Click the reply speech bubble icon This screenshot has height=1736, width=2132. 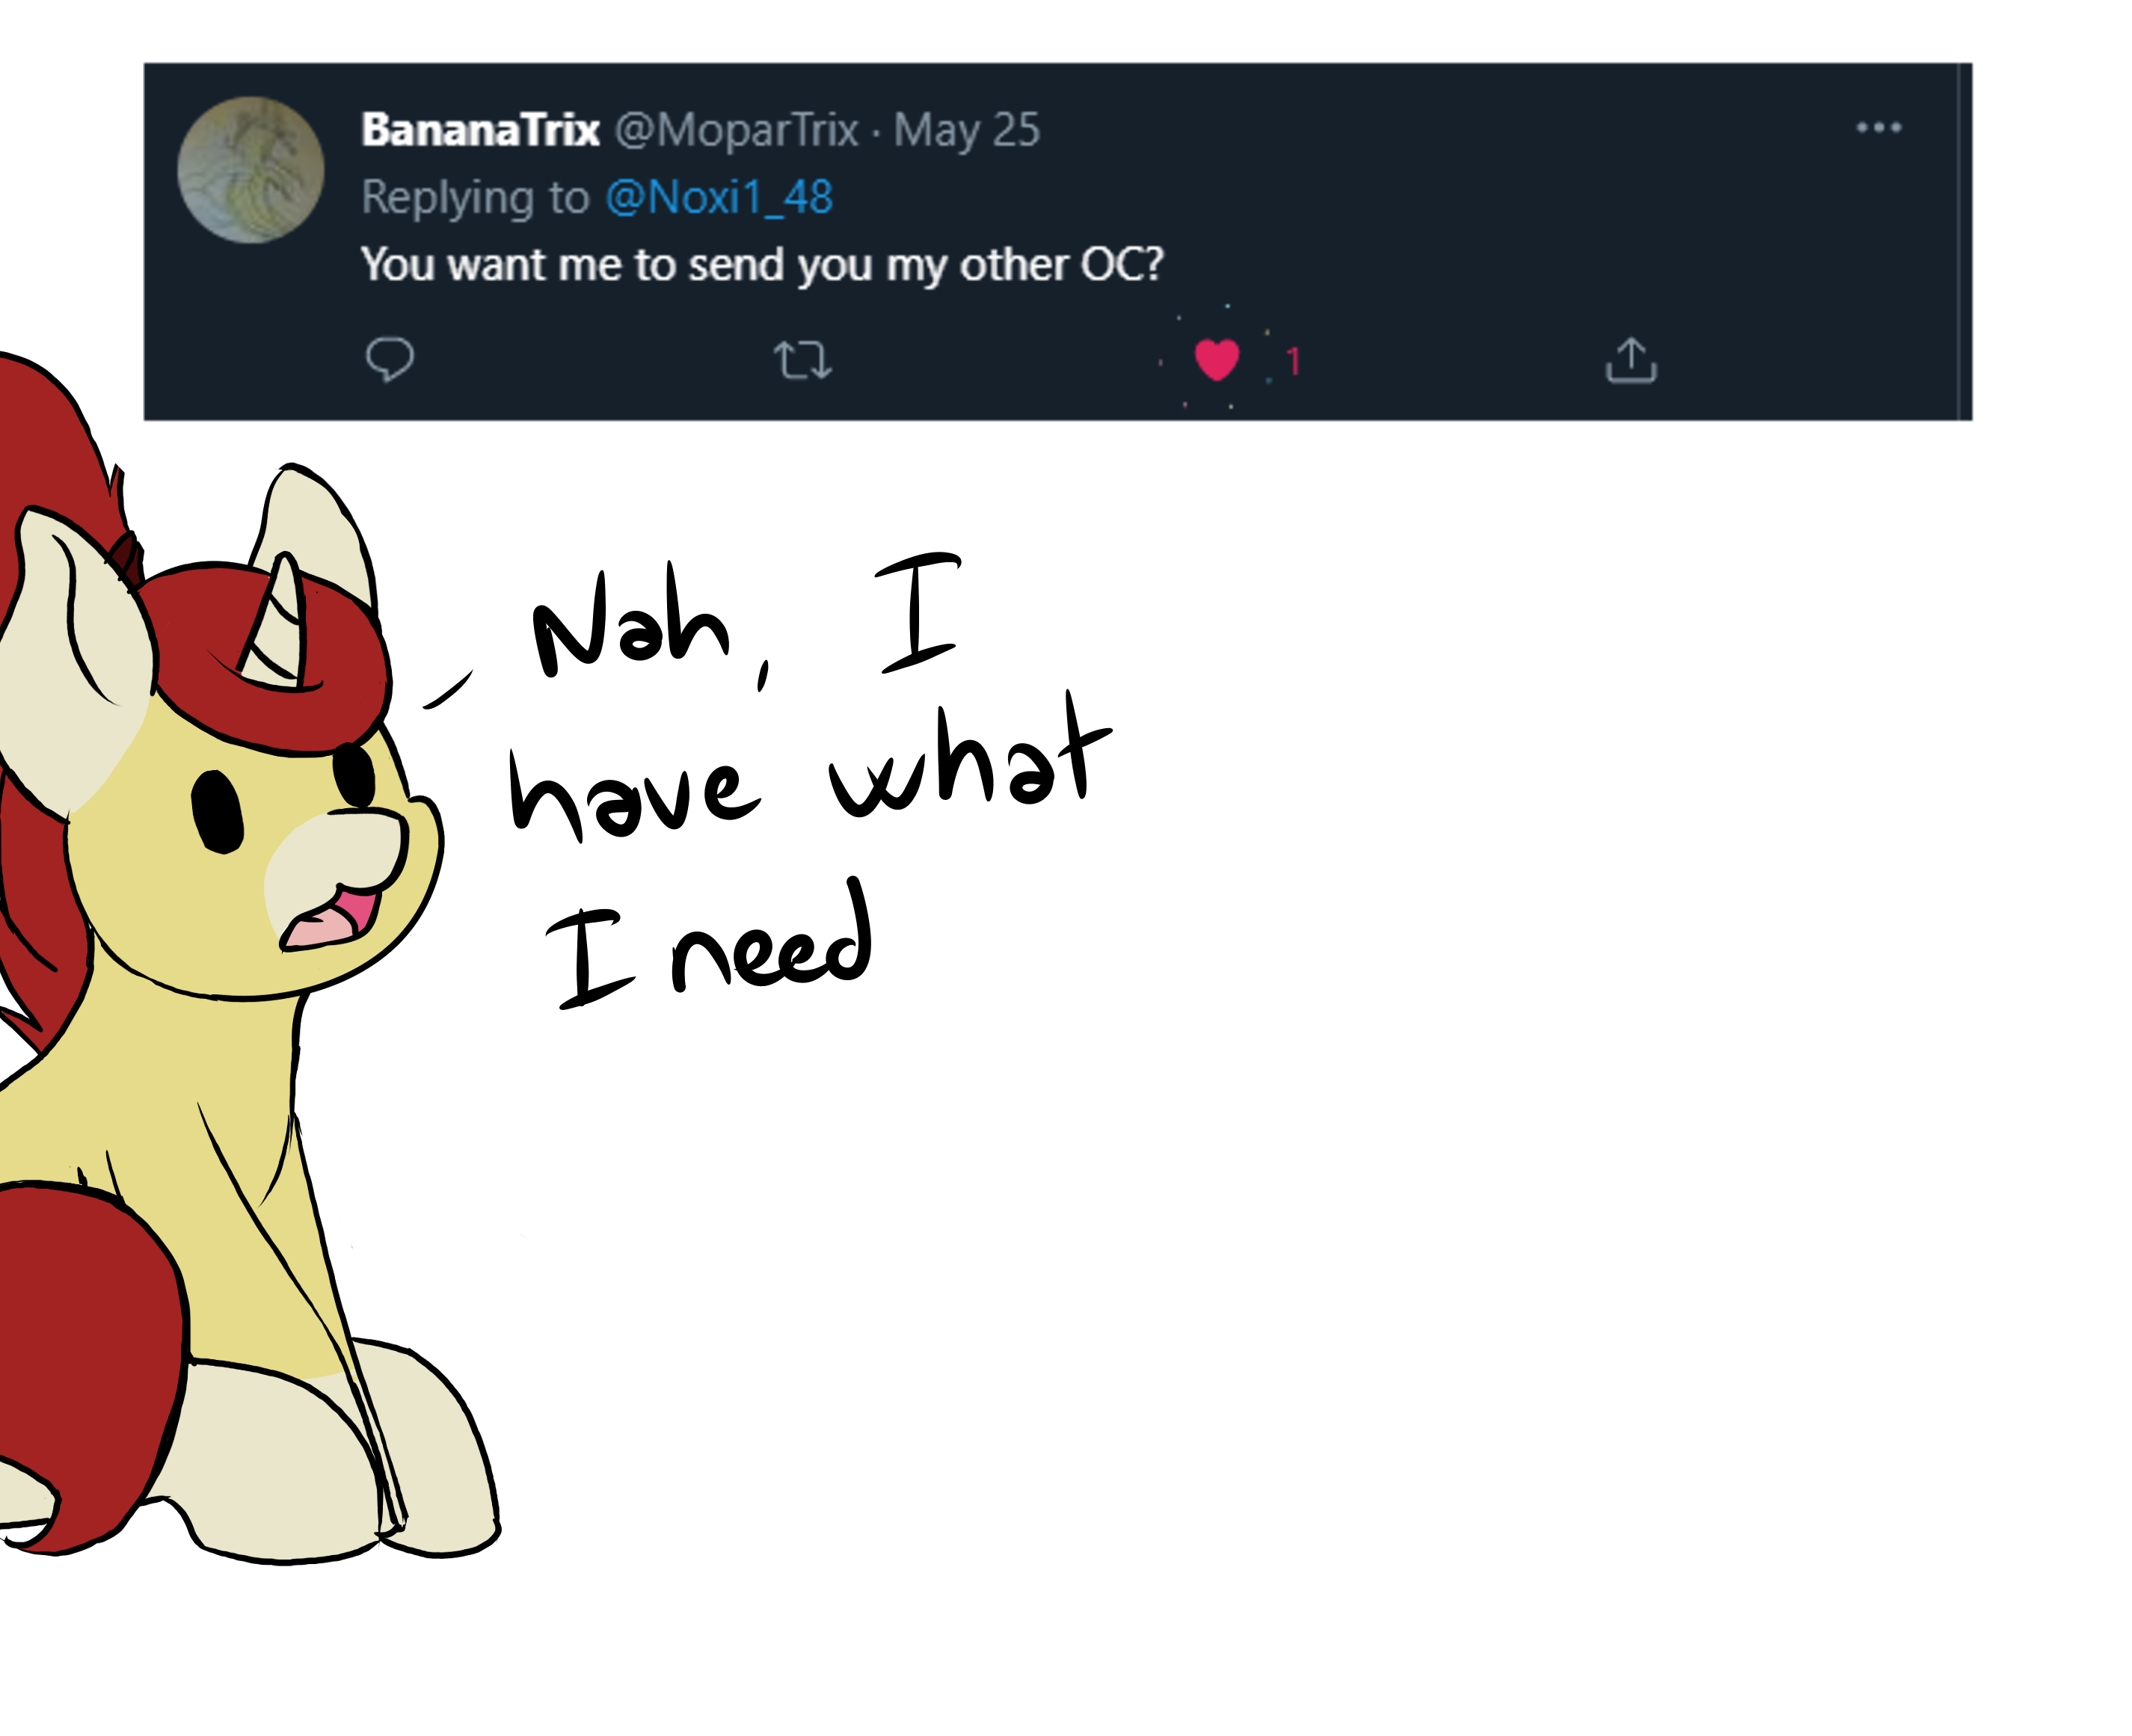pos(389,359)
